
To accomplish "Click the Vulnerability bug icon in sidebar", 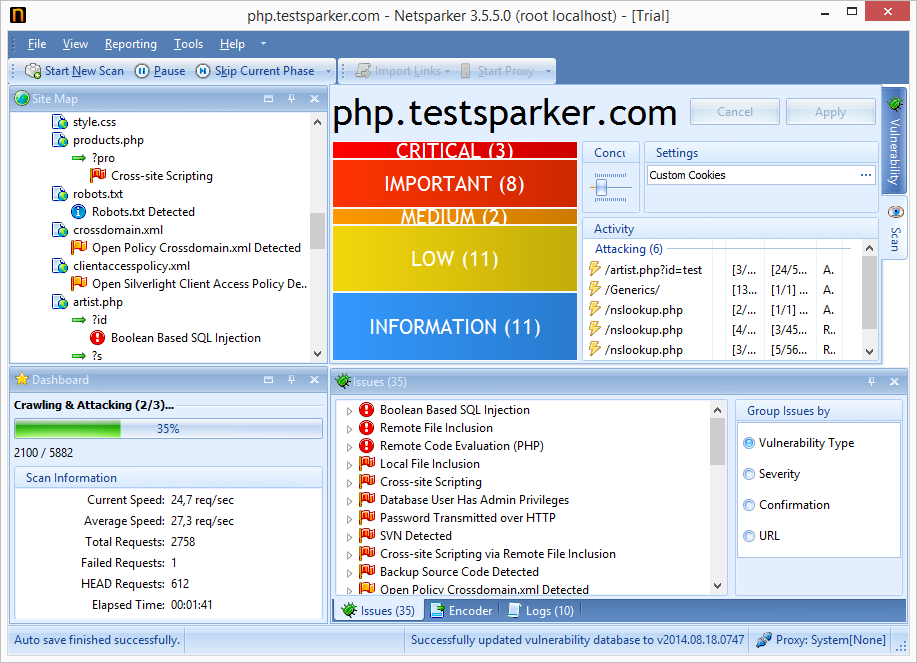I will click(x=895, y=104).
